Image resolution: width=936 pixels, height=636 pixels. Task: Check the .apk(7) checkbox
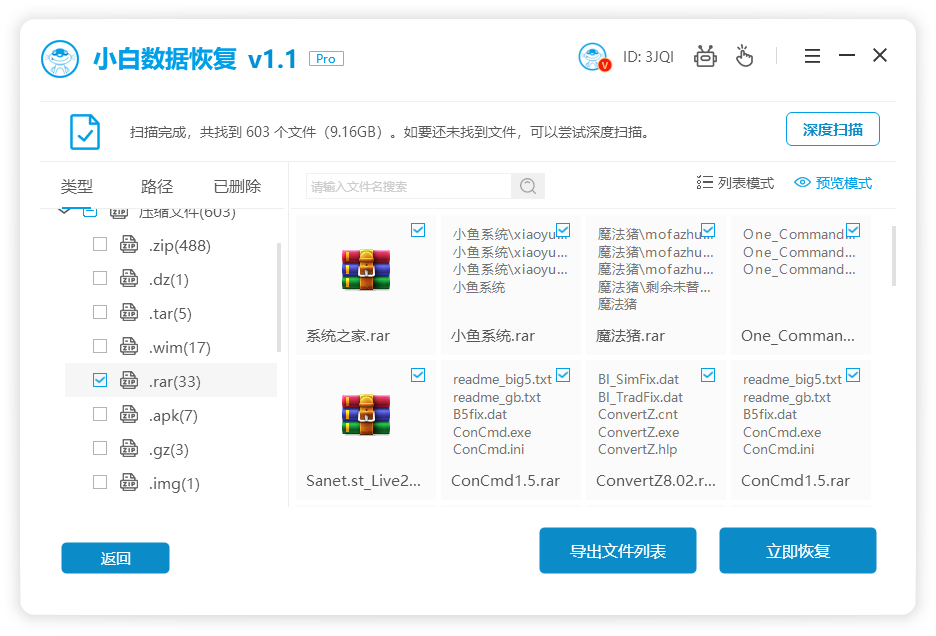(x=100, y=414)
